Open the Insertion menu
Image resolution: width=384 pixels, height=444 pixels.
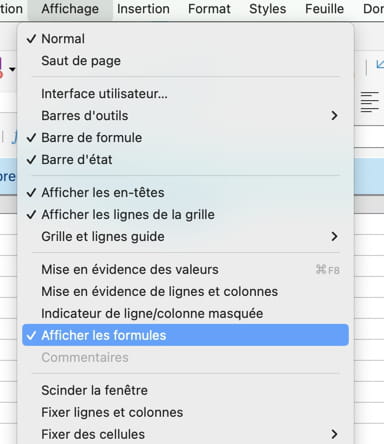[x=143, y=9]
